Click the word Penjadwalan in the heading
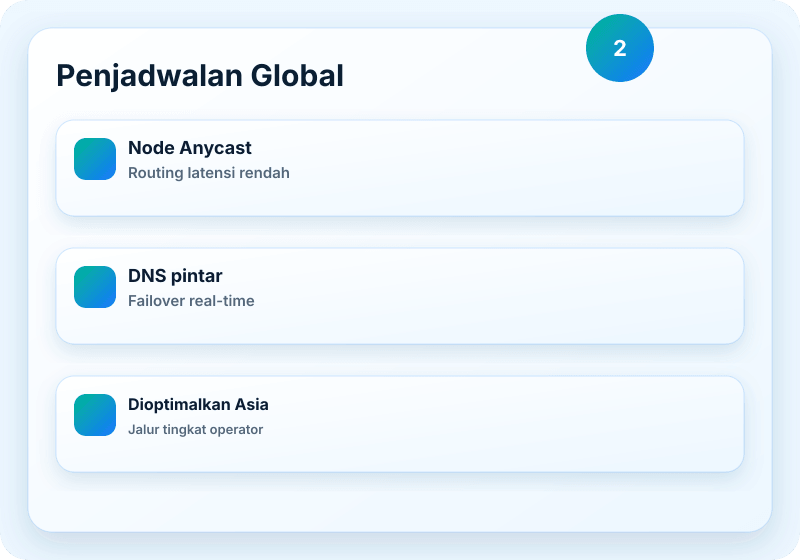The height and width of the screenshot is (560, 800). coord(149,76)
